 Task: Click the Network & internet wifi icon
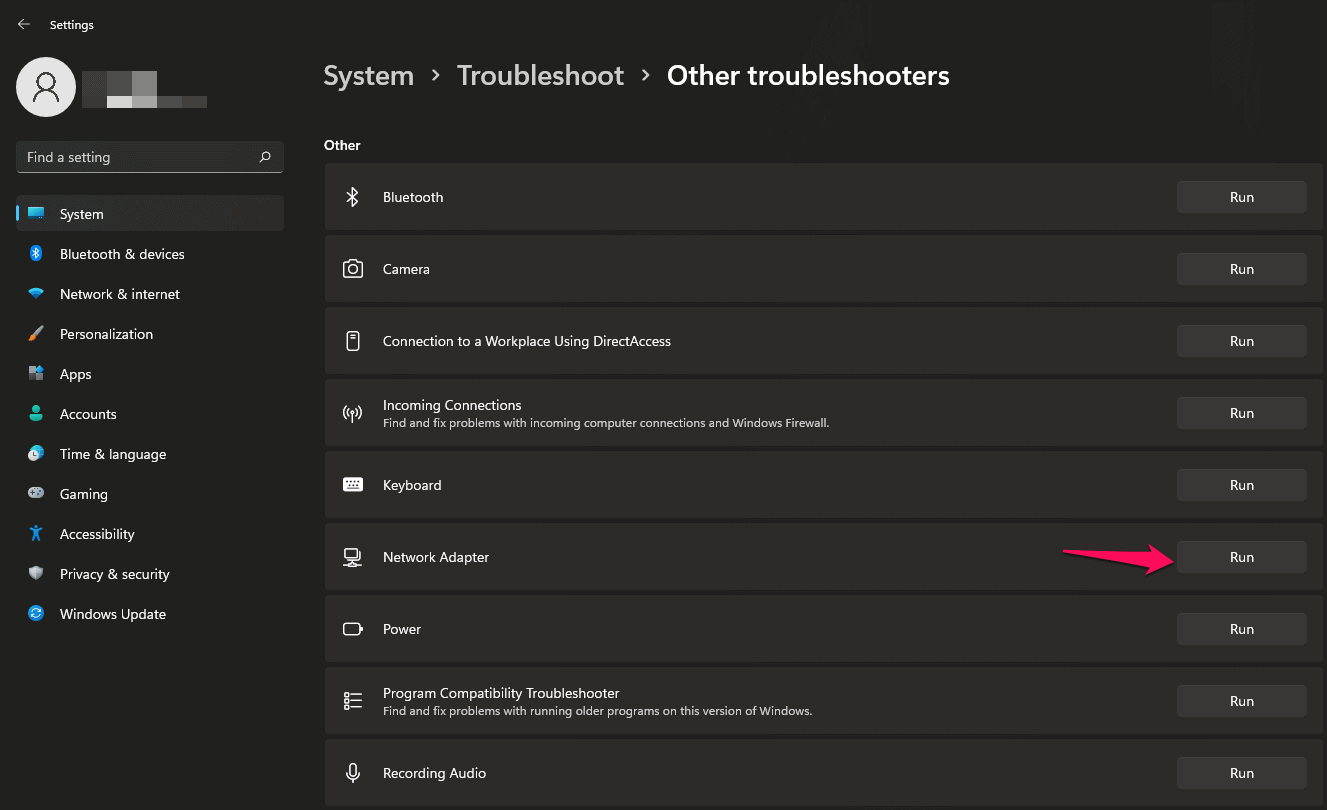pos(36,294)
